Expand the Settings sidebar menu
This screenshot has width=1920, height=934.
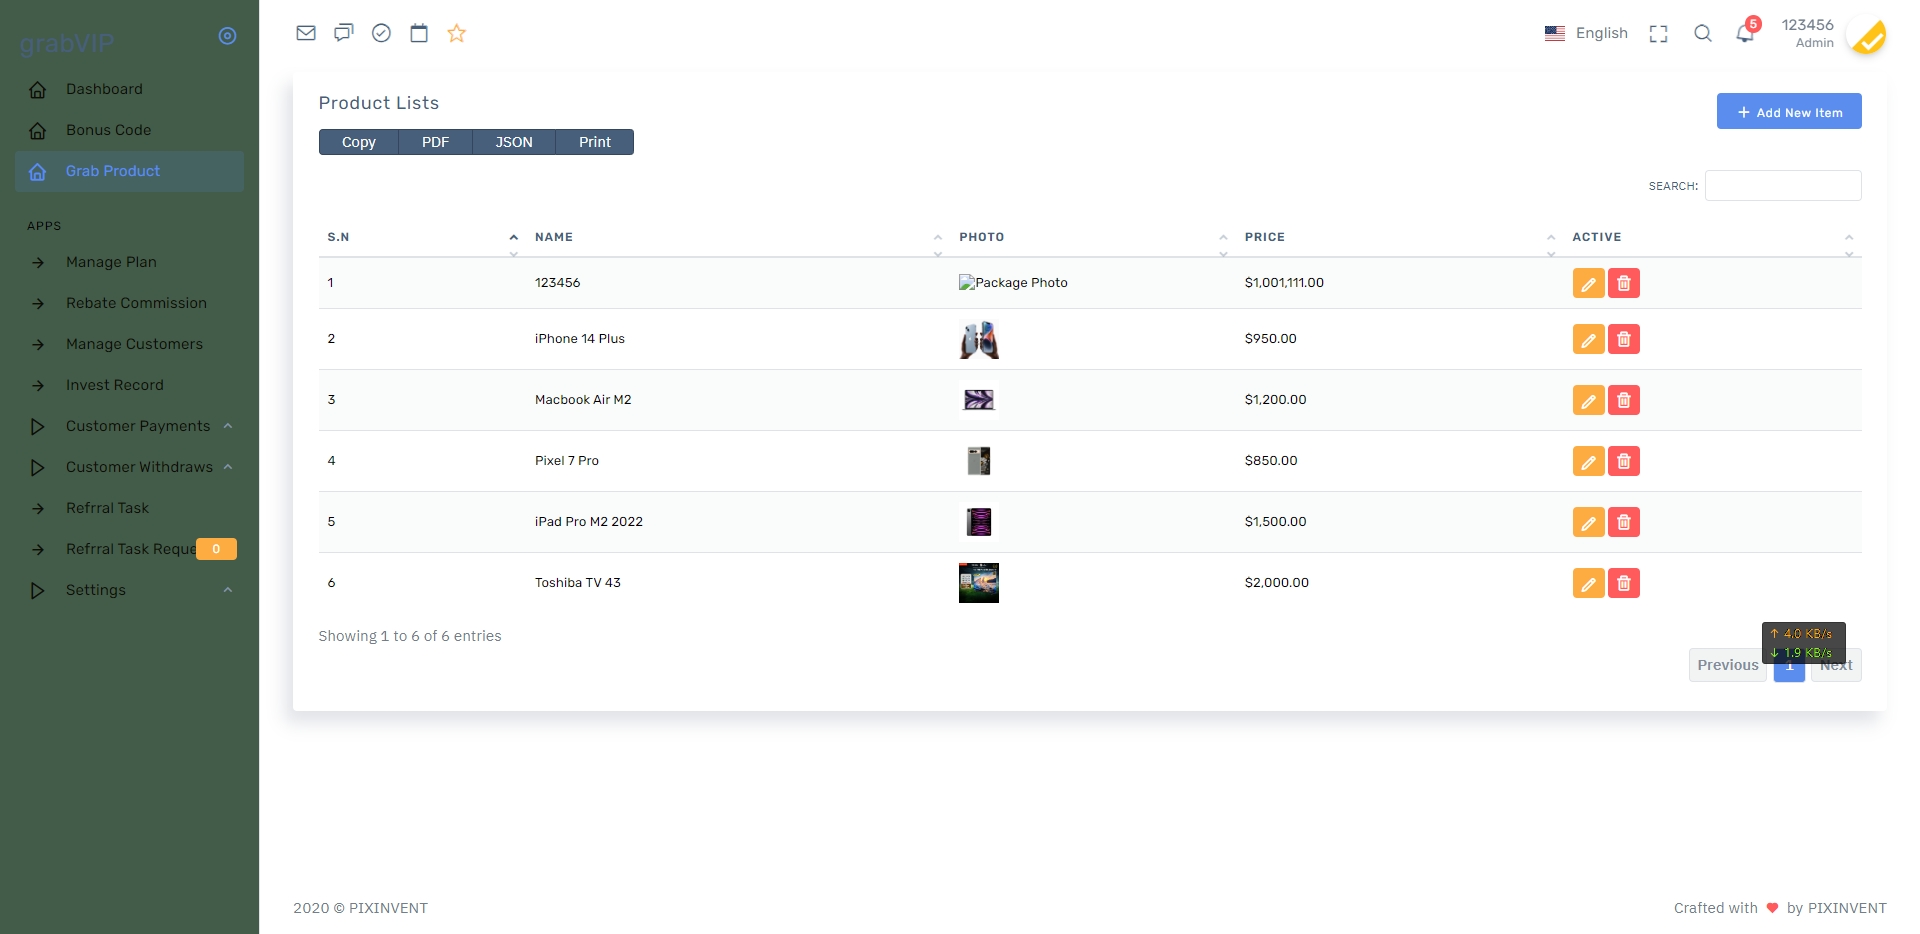click(x=96, y=590)
